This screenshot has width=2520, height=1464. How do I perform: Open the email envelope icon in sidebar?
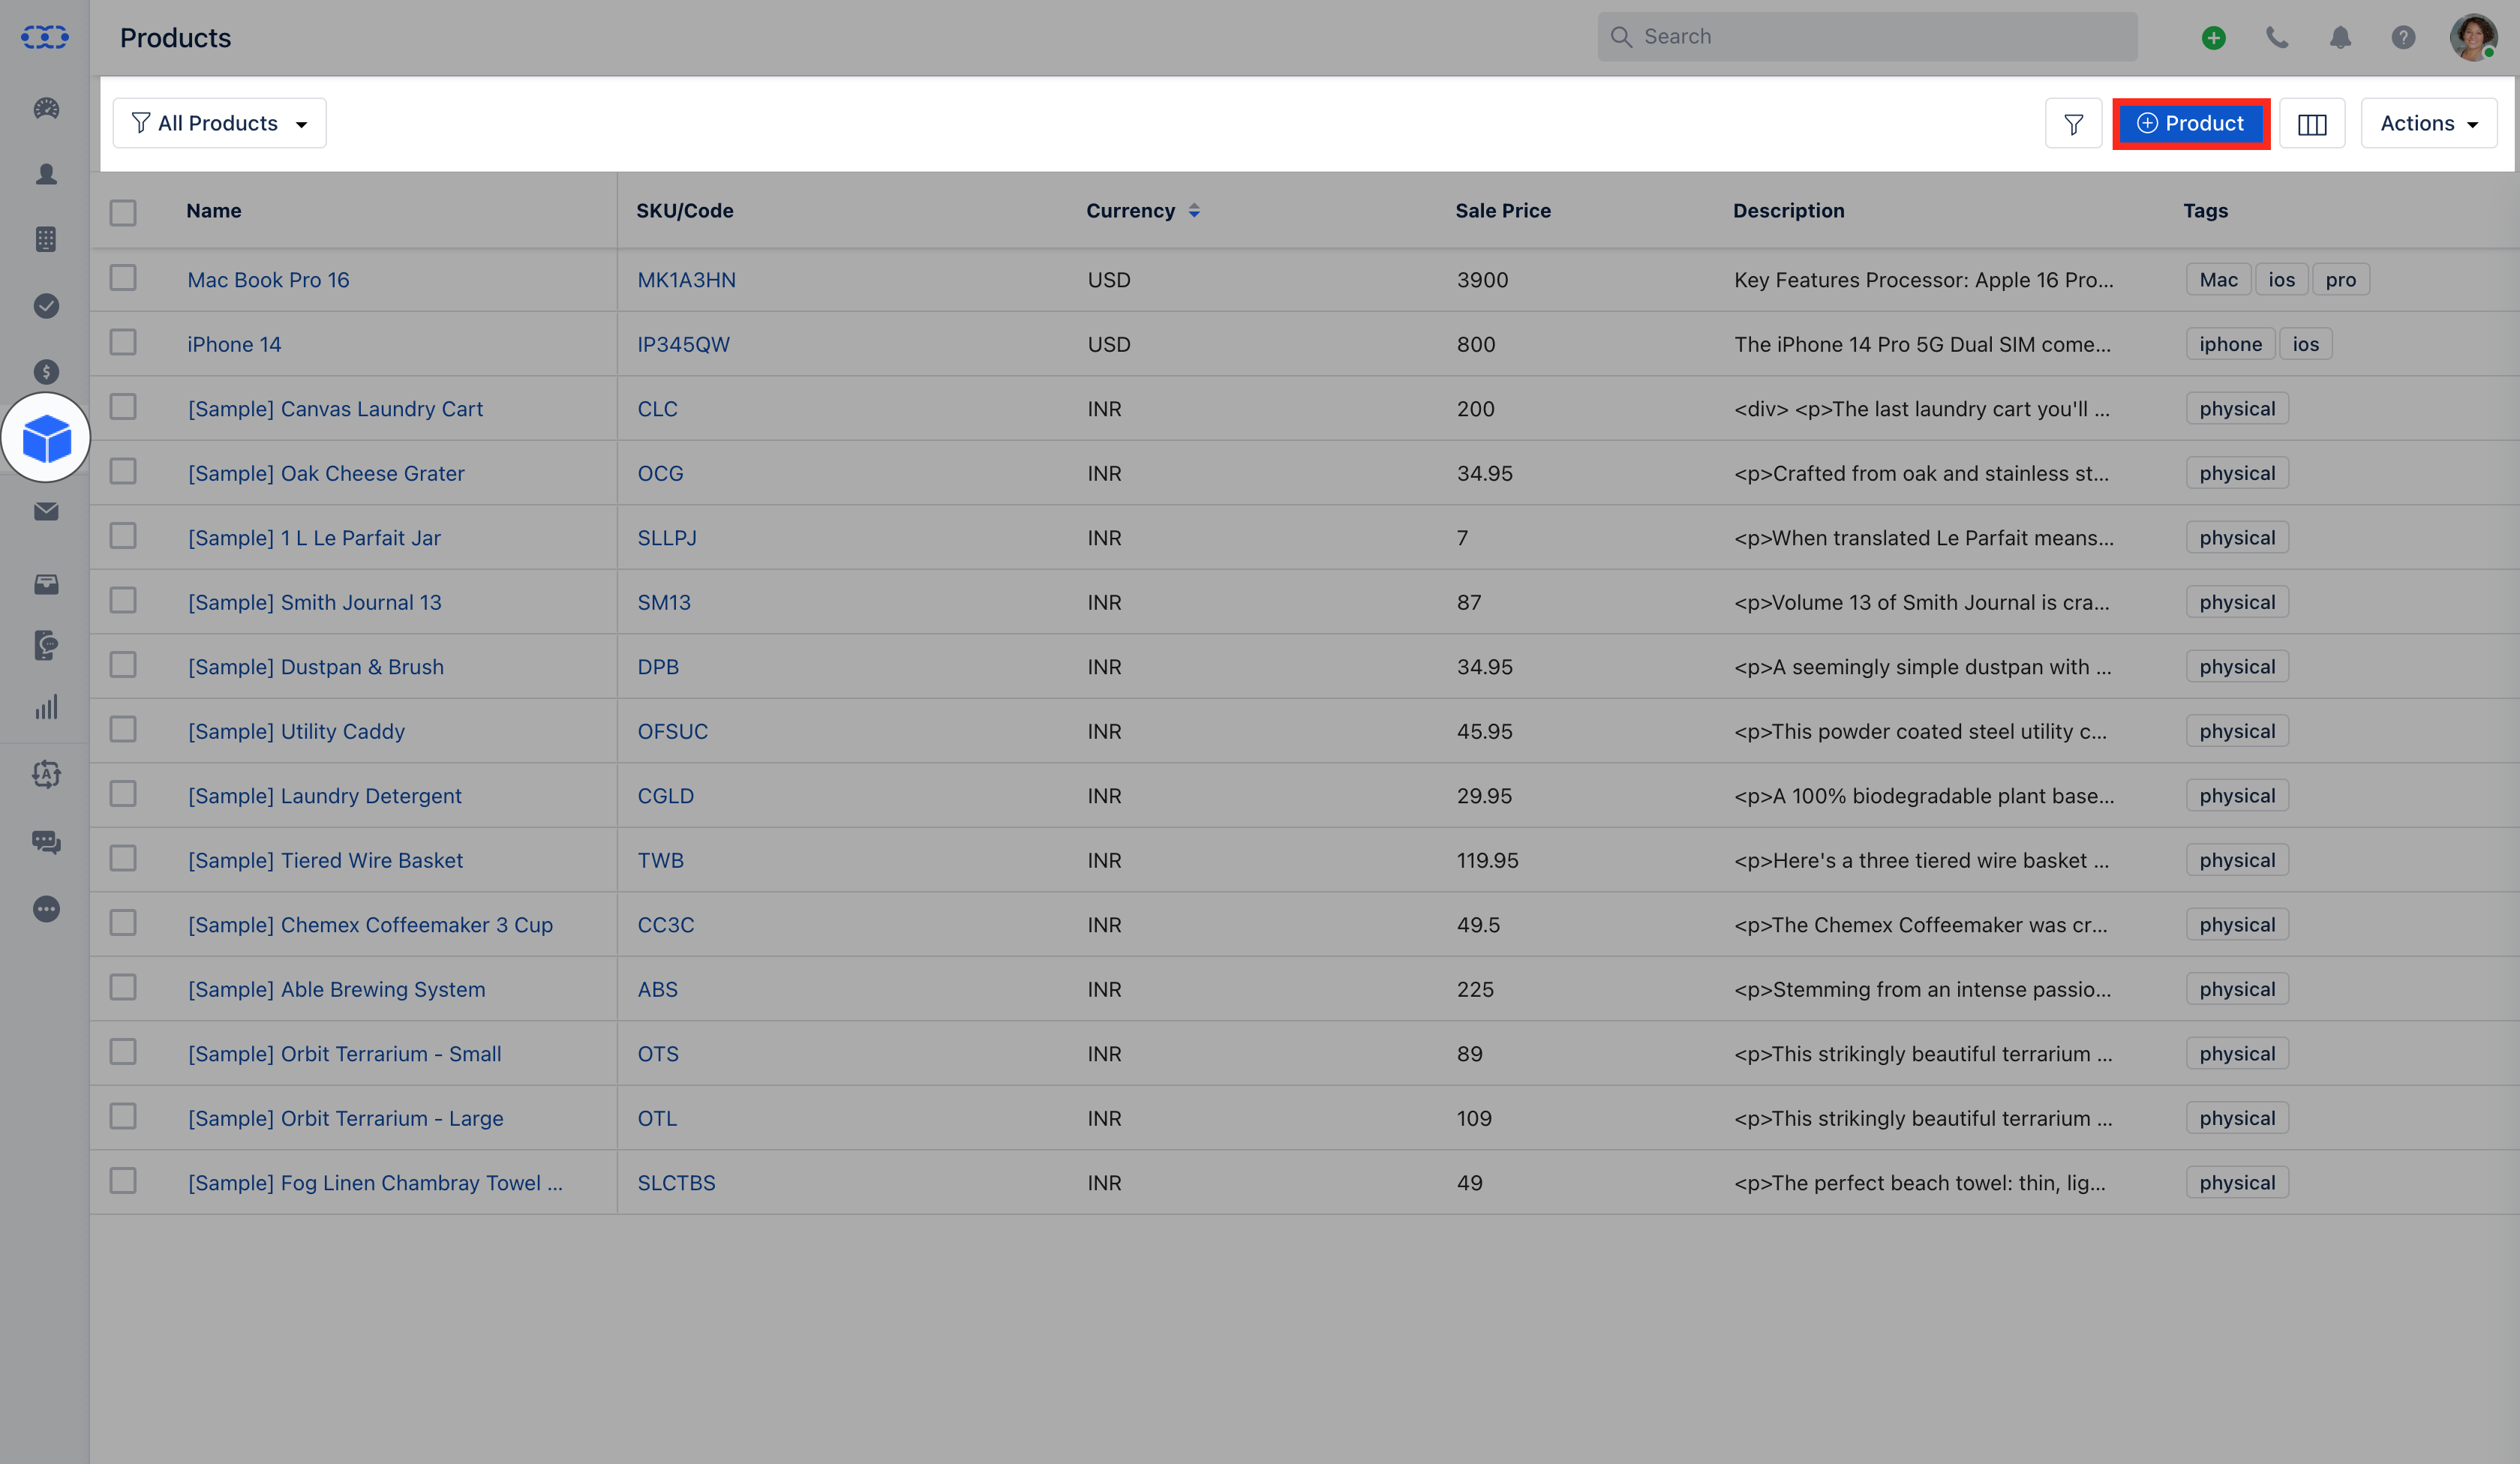[x=46, y=511]
